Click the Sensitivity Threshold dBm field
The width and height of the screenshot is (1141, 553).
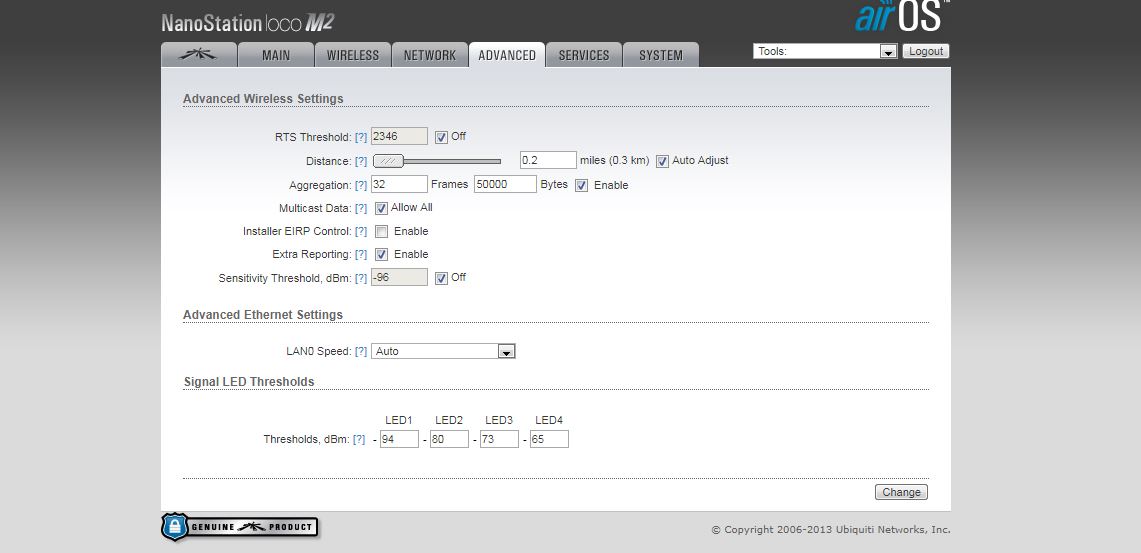pos(399,277)
